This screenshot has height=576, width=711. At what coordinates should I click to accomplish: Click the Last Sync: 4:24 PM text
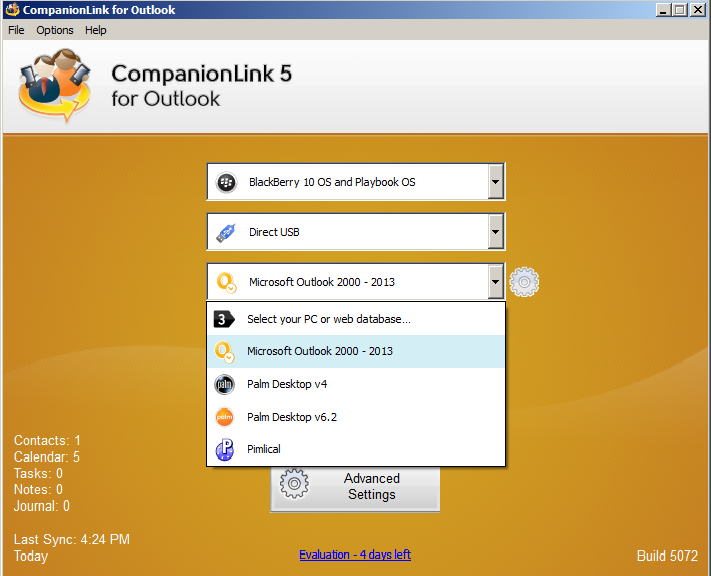tap(72, 539)
